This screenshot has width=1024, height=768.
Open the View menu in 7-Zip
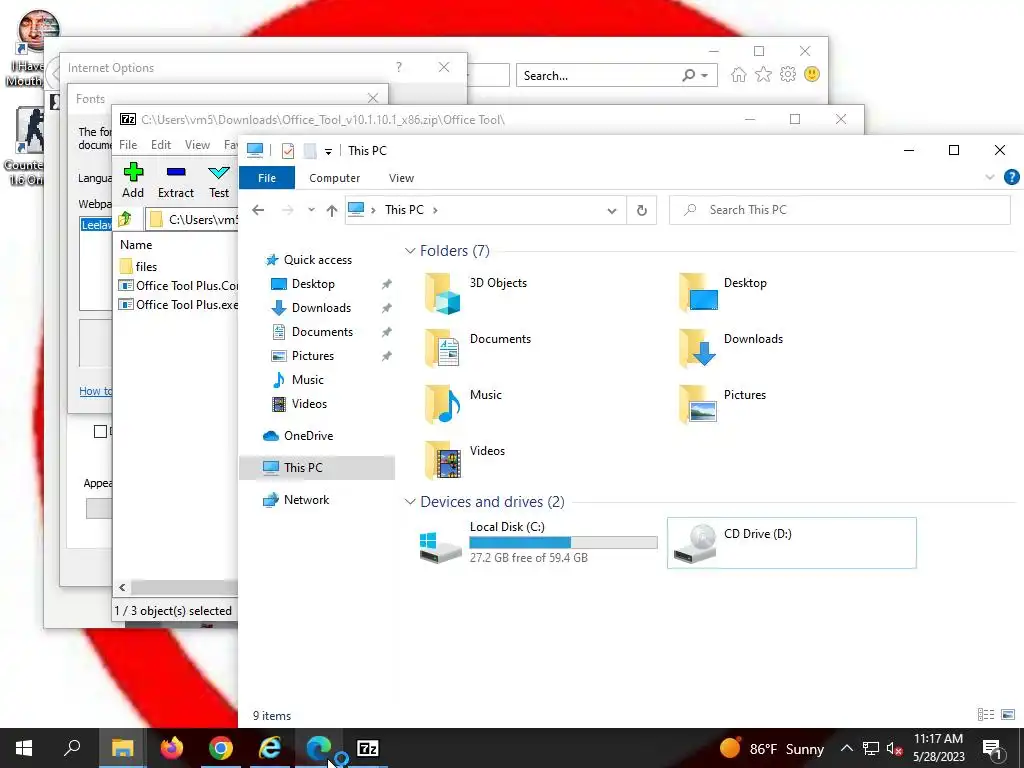(197, 144)
